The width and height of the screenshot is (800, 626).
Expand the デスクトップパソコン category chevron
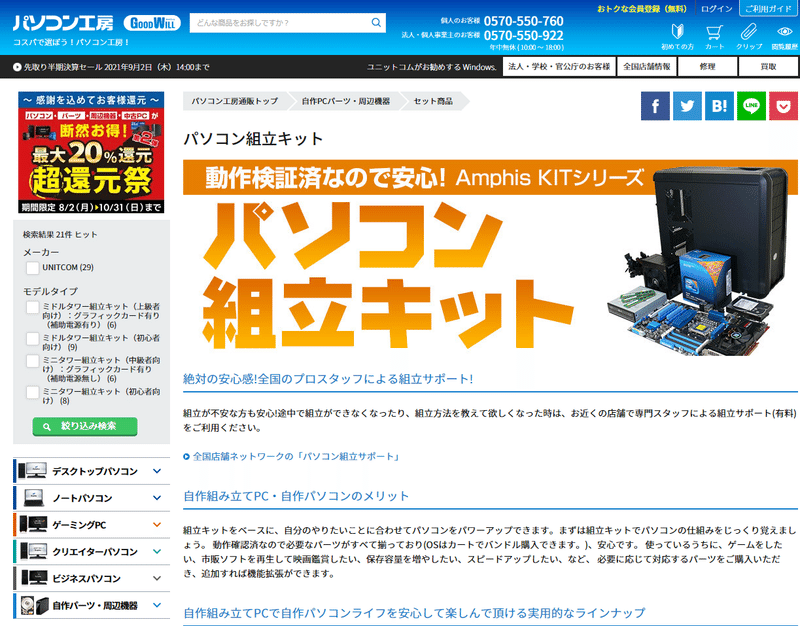157,471
